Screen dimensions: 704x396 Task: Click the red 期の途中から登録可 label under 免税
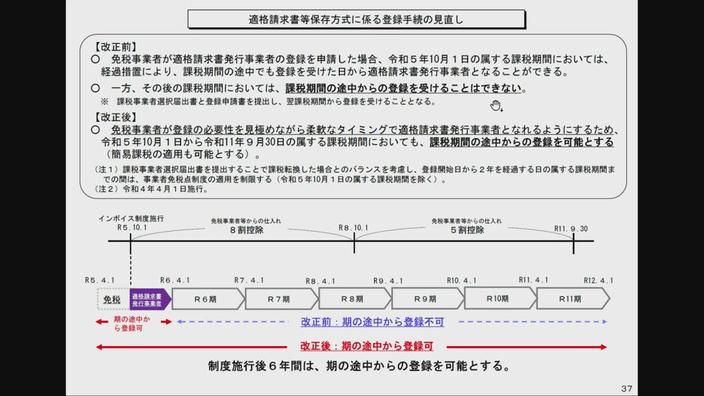[x=132, y=324]
